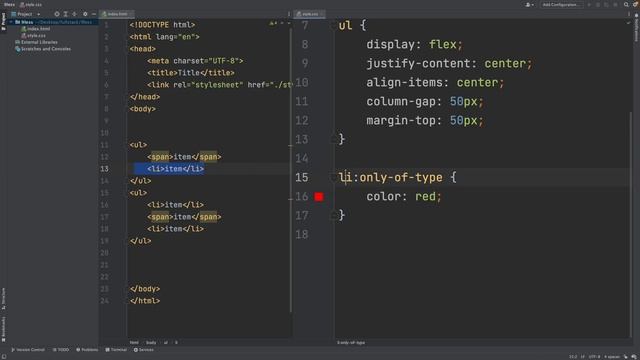Screen dimensions: 640x360
Task: Click the style.css file icon in breadcrumb
Action: (22, 4)
